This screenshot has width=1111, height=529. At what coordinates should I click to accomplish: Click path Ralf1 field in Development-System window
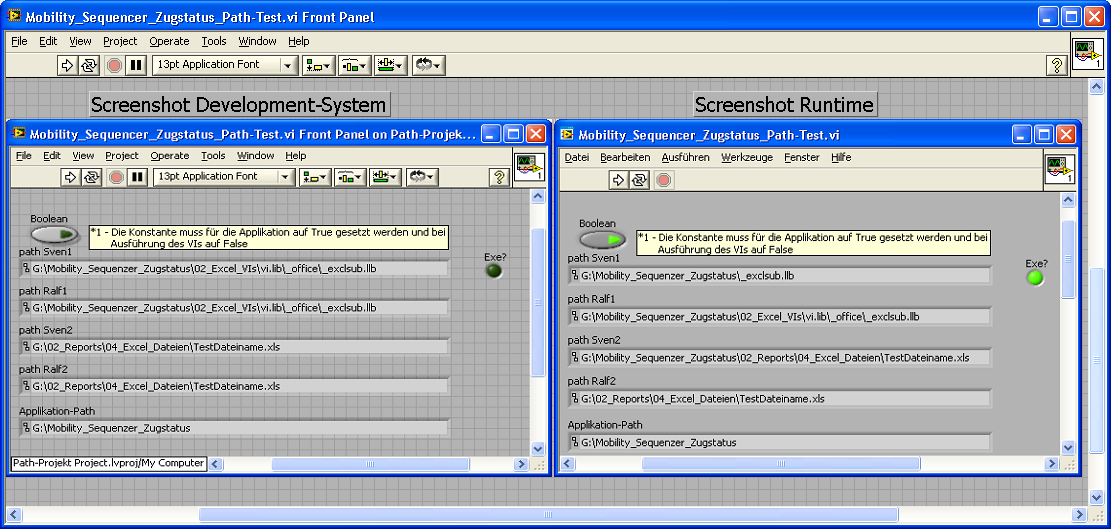[x=235, y=308]
